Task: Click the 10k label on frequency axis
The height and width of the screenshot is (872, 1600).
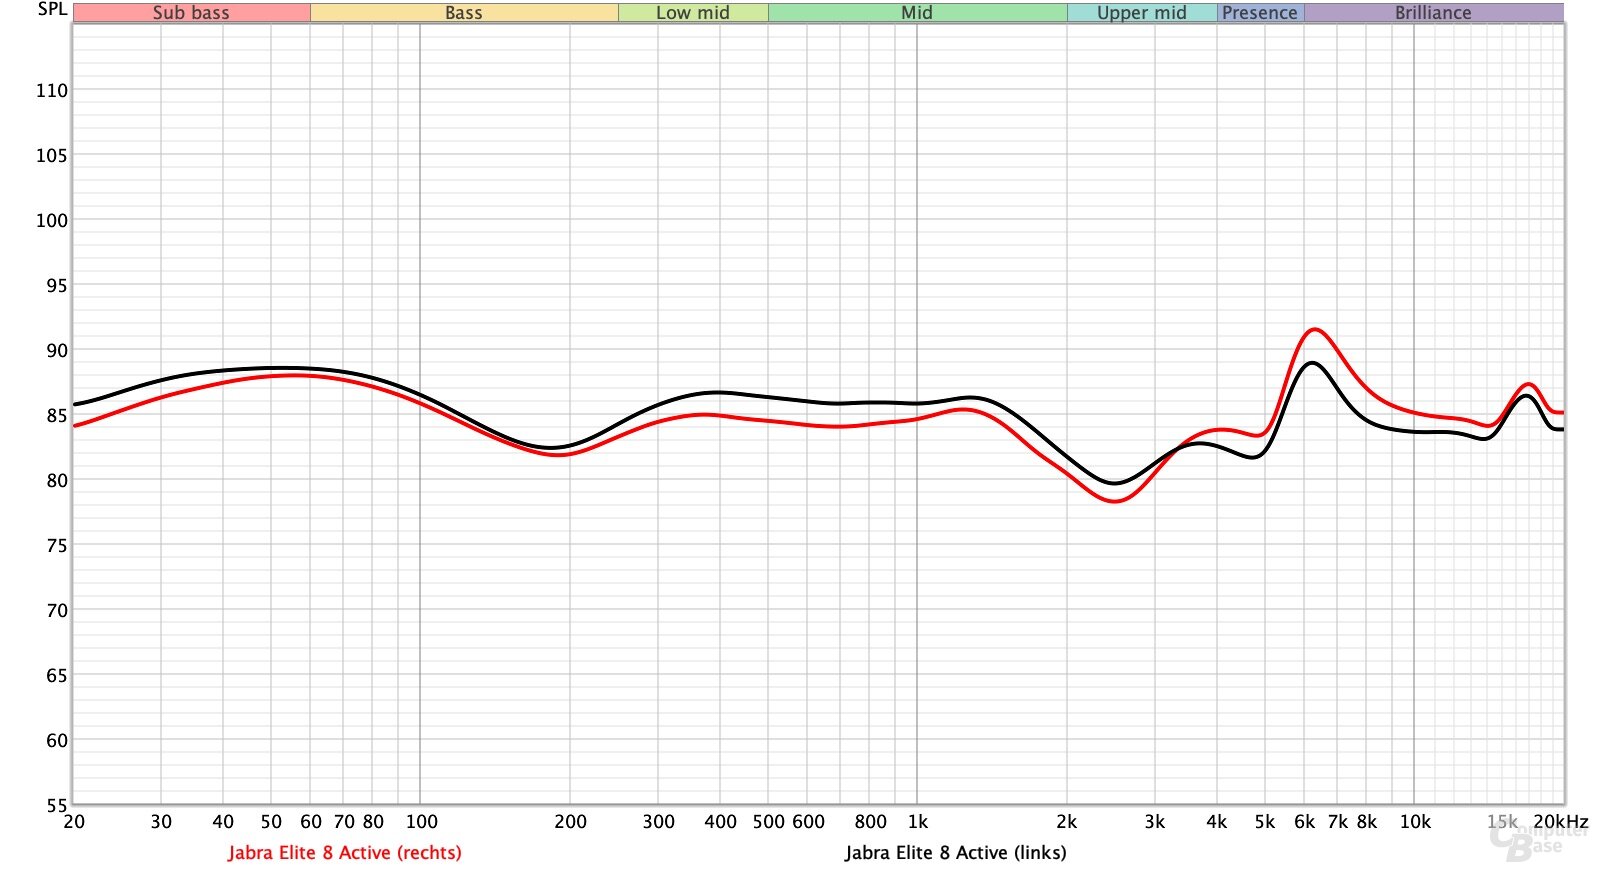Action: 1415,822
